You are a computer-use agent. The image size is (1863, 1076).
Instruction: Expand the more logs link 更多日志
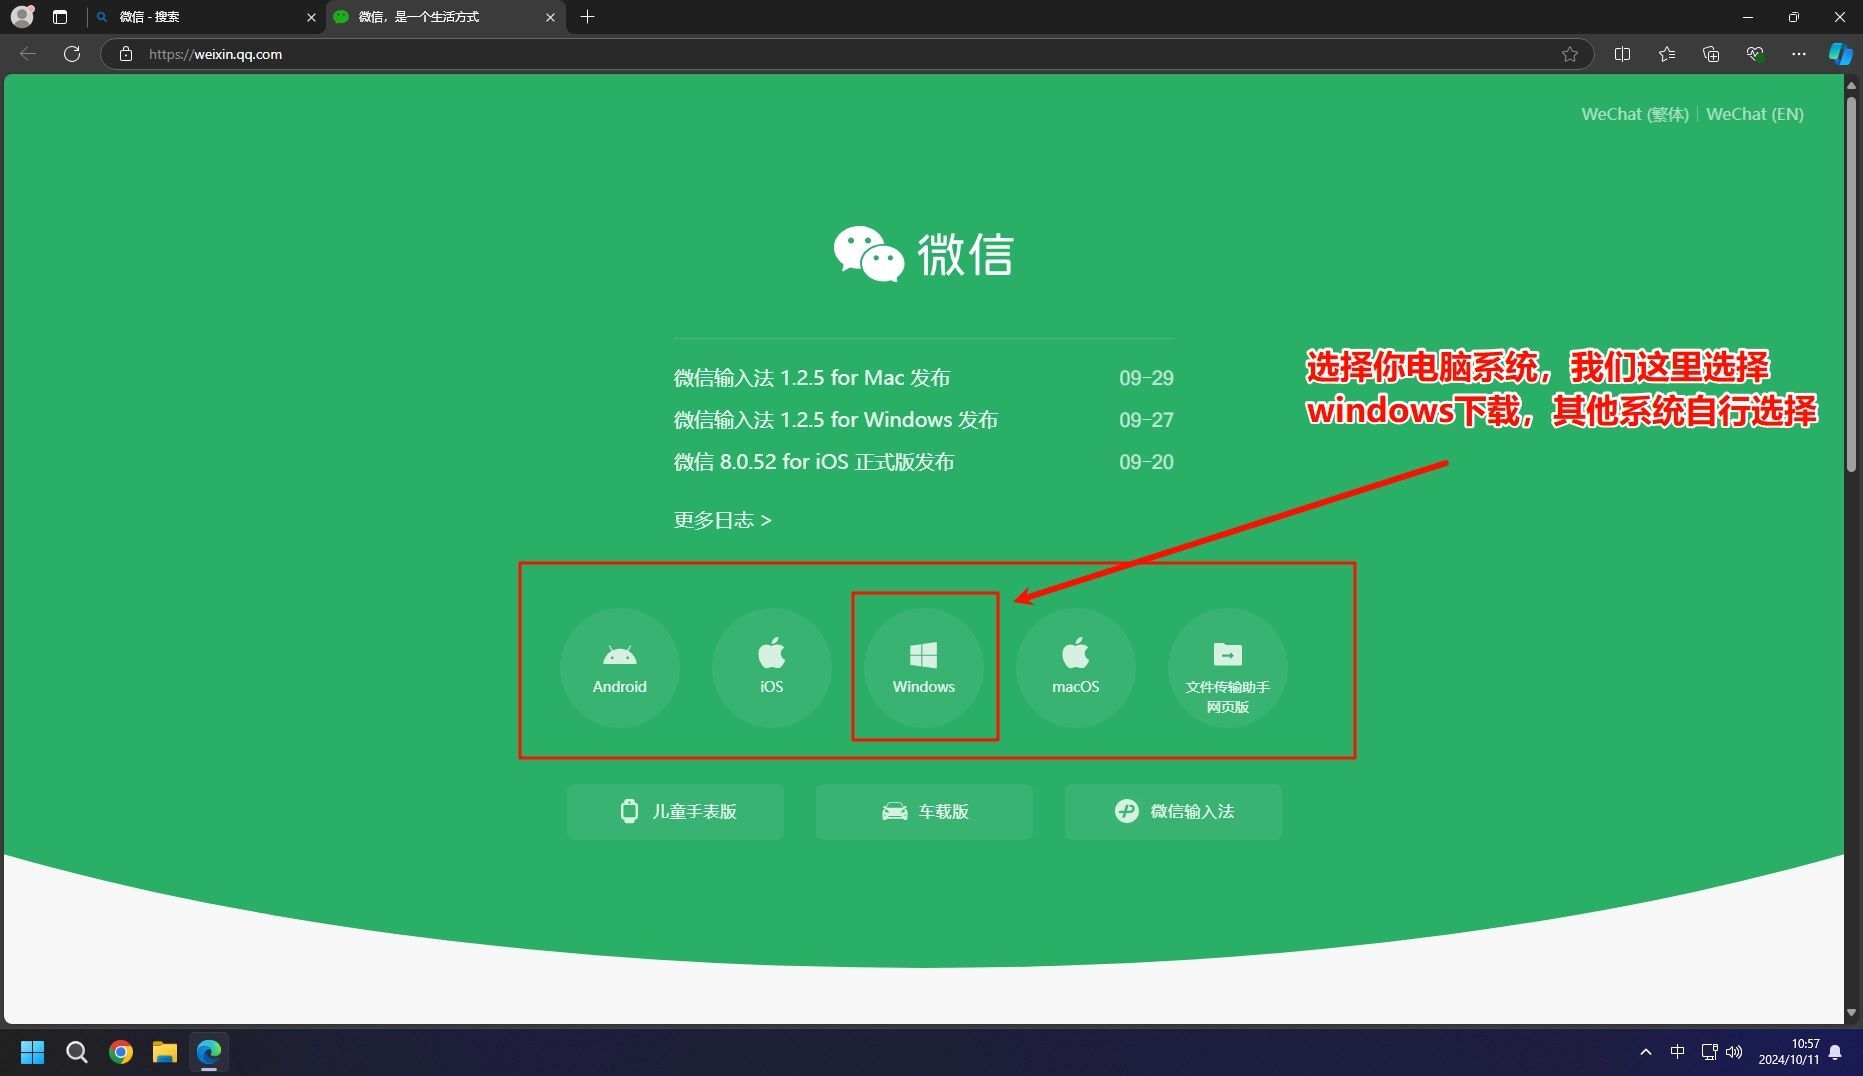coord(722,520)
